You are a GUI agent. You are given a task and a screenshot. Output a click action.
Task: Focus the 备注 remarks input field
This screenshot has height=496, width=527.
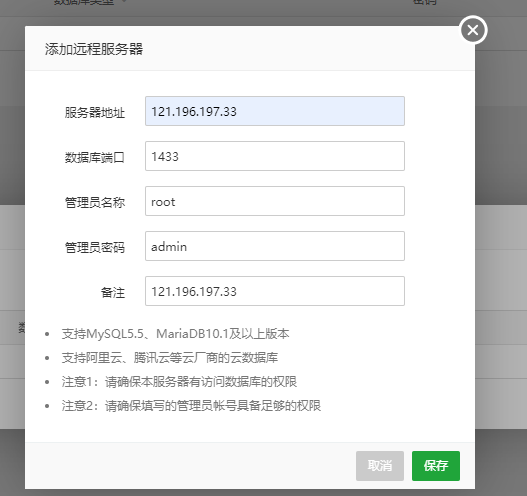tap(275, 291)
